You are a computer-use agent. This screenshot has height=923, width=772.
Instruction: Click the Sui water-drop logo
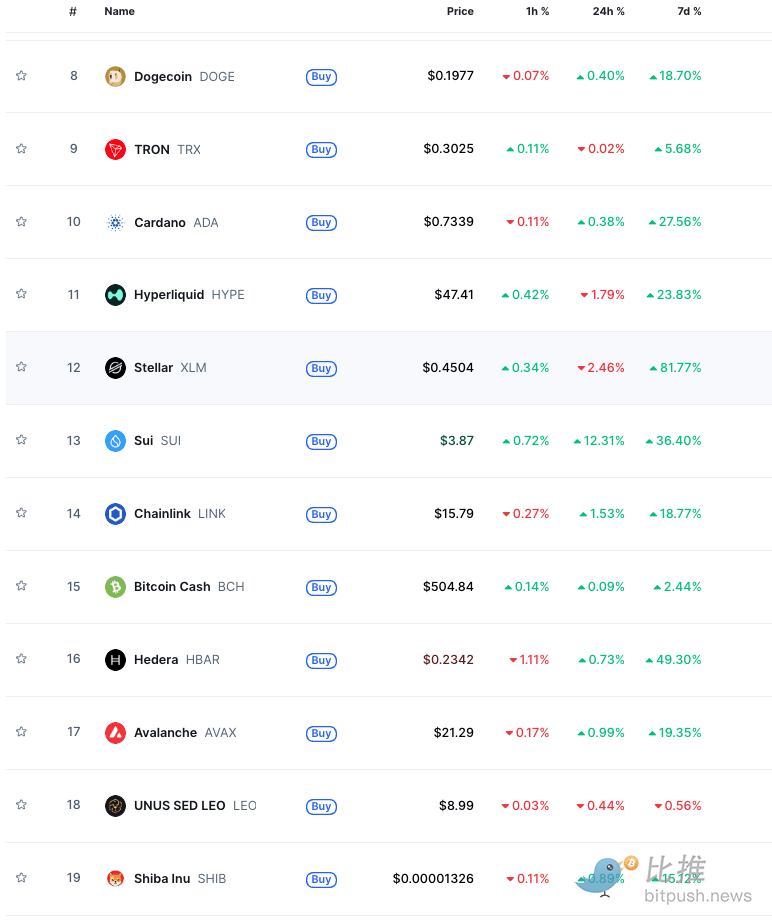click(x=115, y=441)
